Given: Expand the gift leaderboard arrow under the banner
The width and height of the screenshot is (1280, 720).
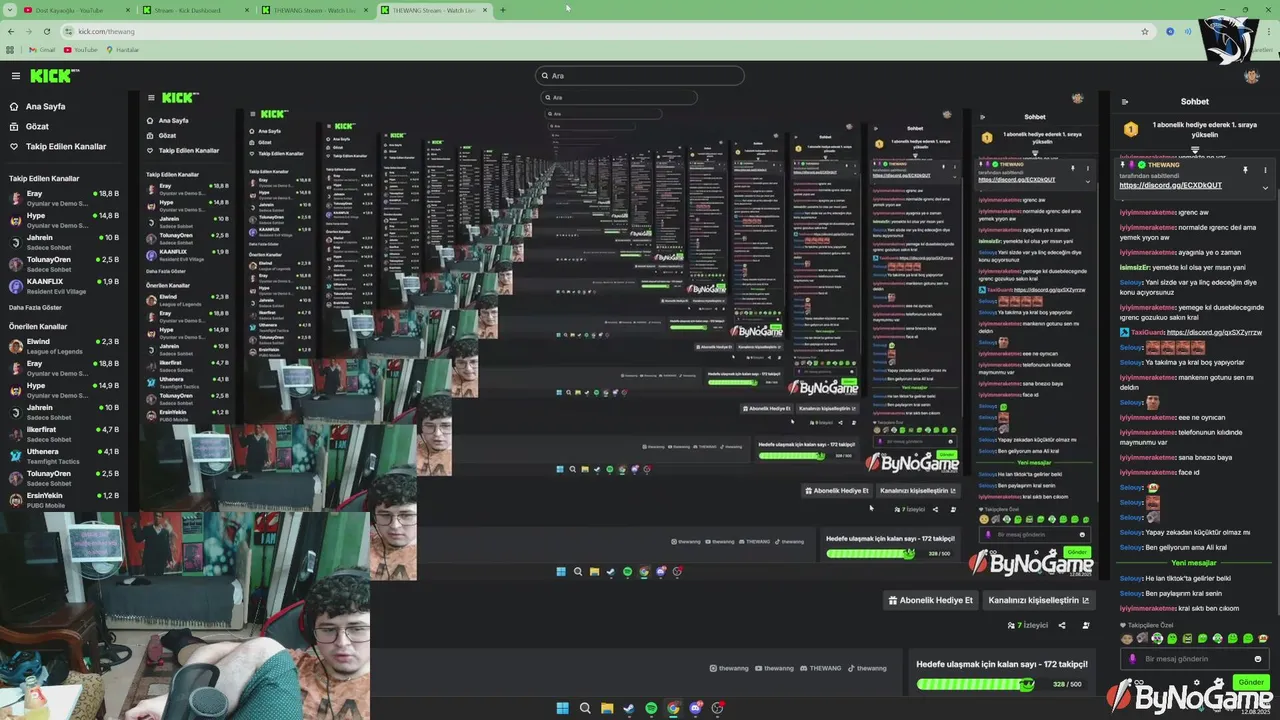Looking at the screenshot, I should 1195,150.
